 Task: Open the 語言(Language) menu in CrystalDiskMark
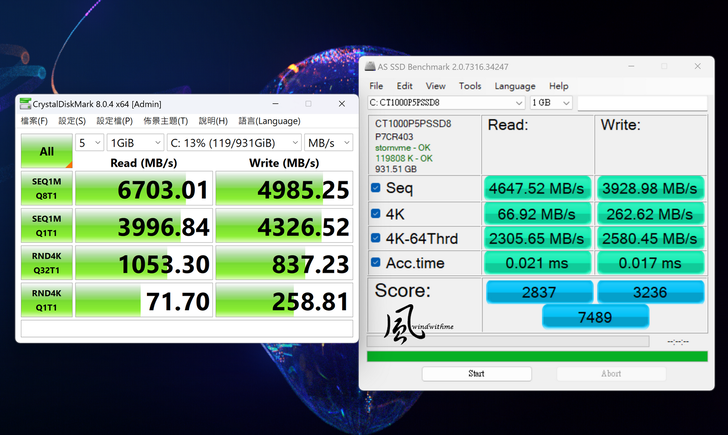[x=267, y=121]
